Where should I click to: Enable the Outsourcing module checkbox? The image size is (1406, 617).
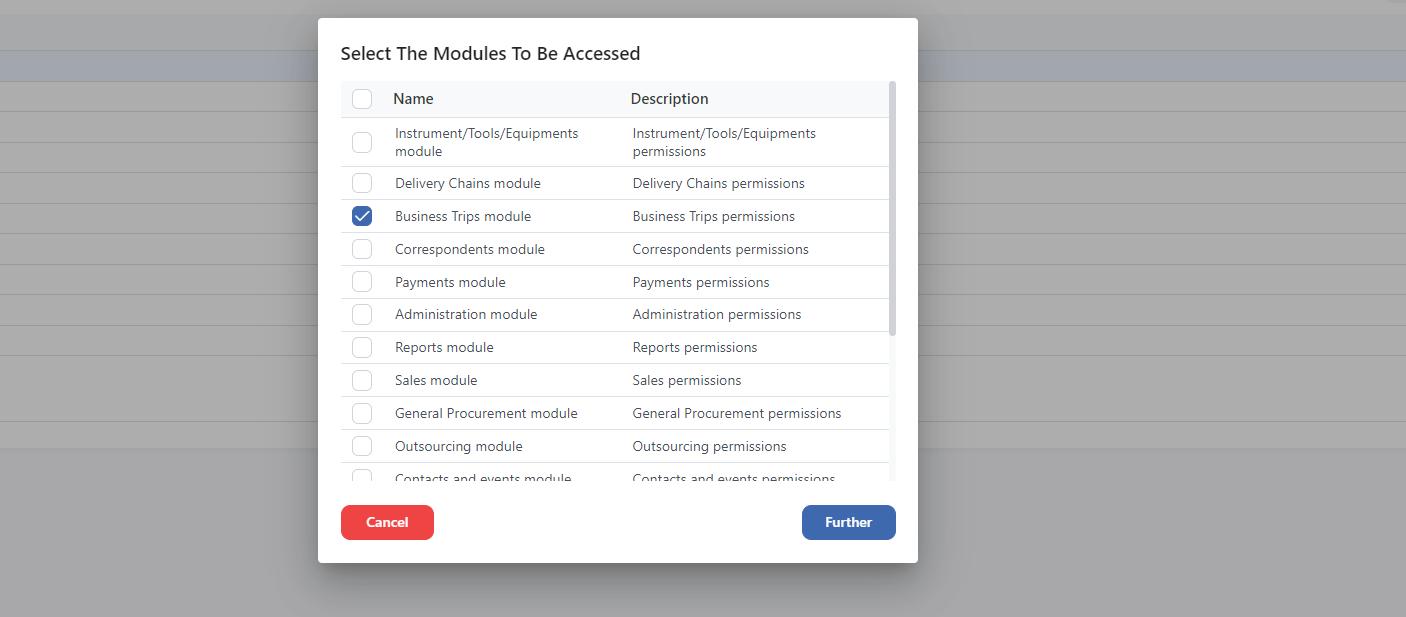[x=362, y=446]
